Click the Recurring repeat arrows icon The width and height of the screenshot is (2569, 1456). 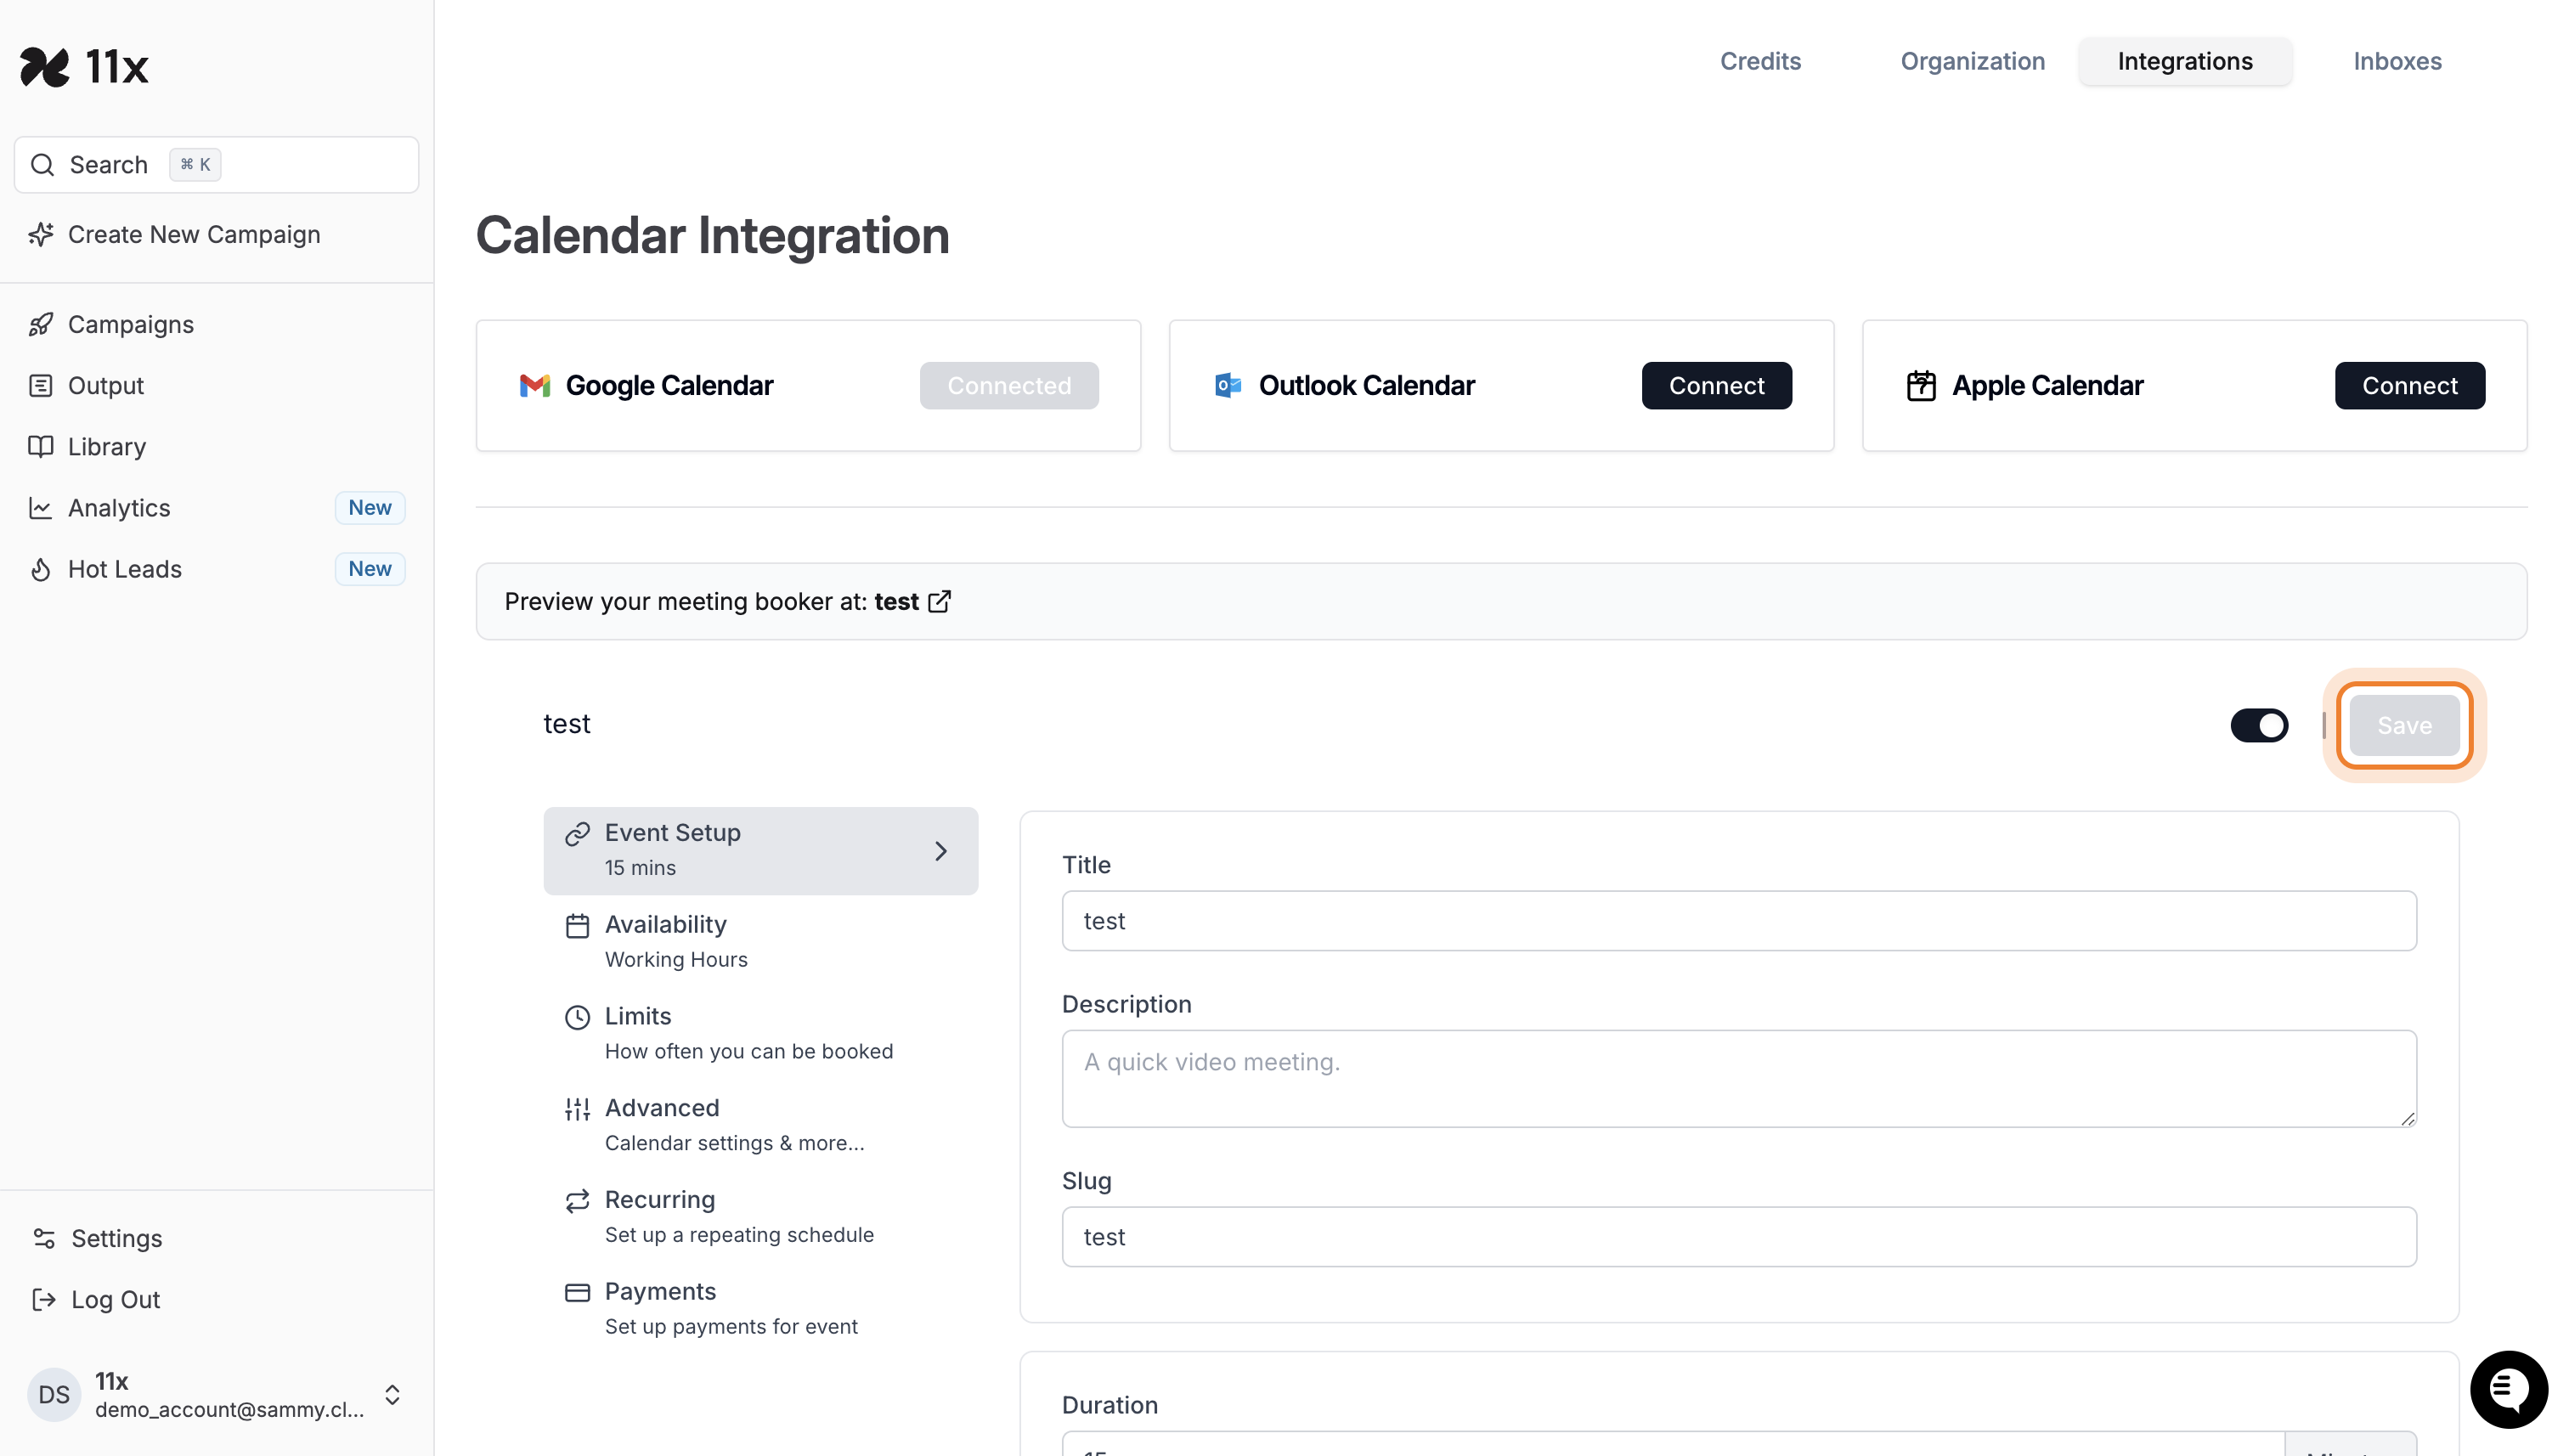(x=577, y=1200)
